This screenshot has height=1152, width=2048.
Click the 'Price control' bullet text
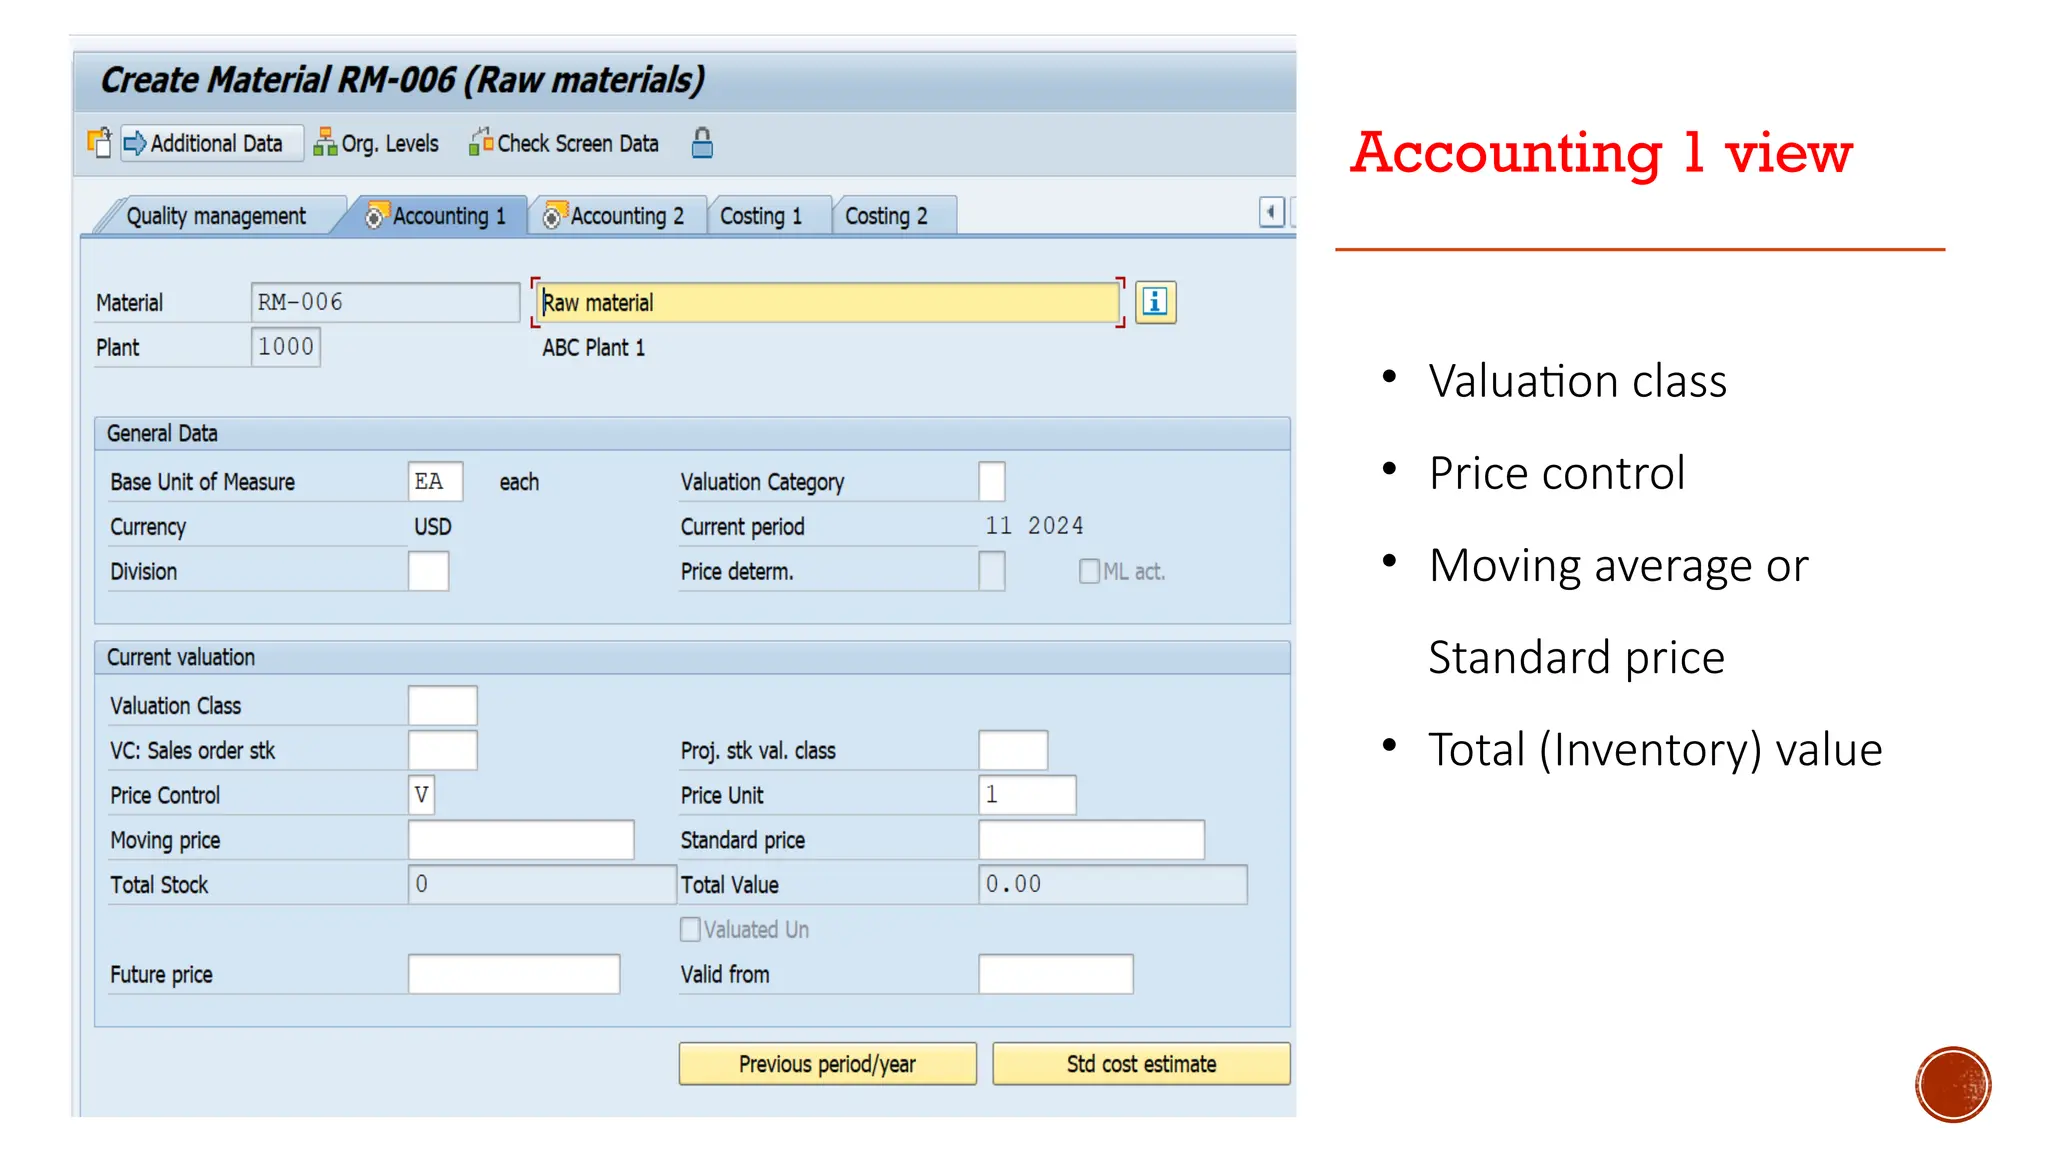click(x=1557, y=473)
